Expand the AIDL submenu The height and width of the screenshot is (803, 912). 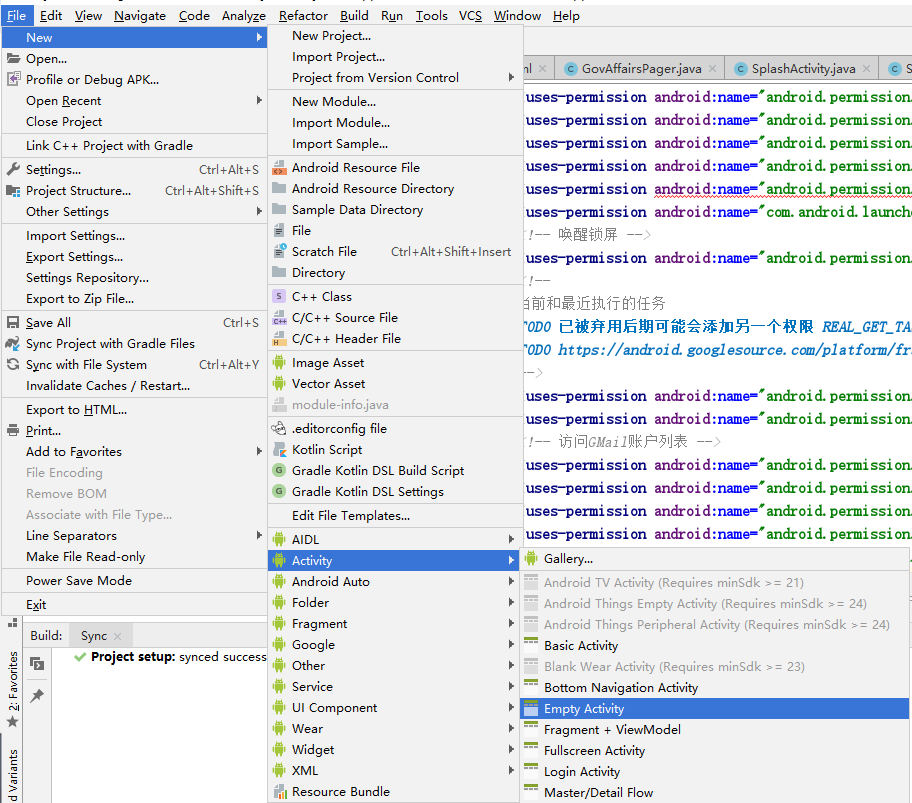(x=511, y=539)
